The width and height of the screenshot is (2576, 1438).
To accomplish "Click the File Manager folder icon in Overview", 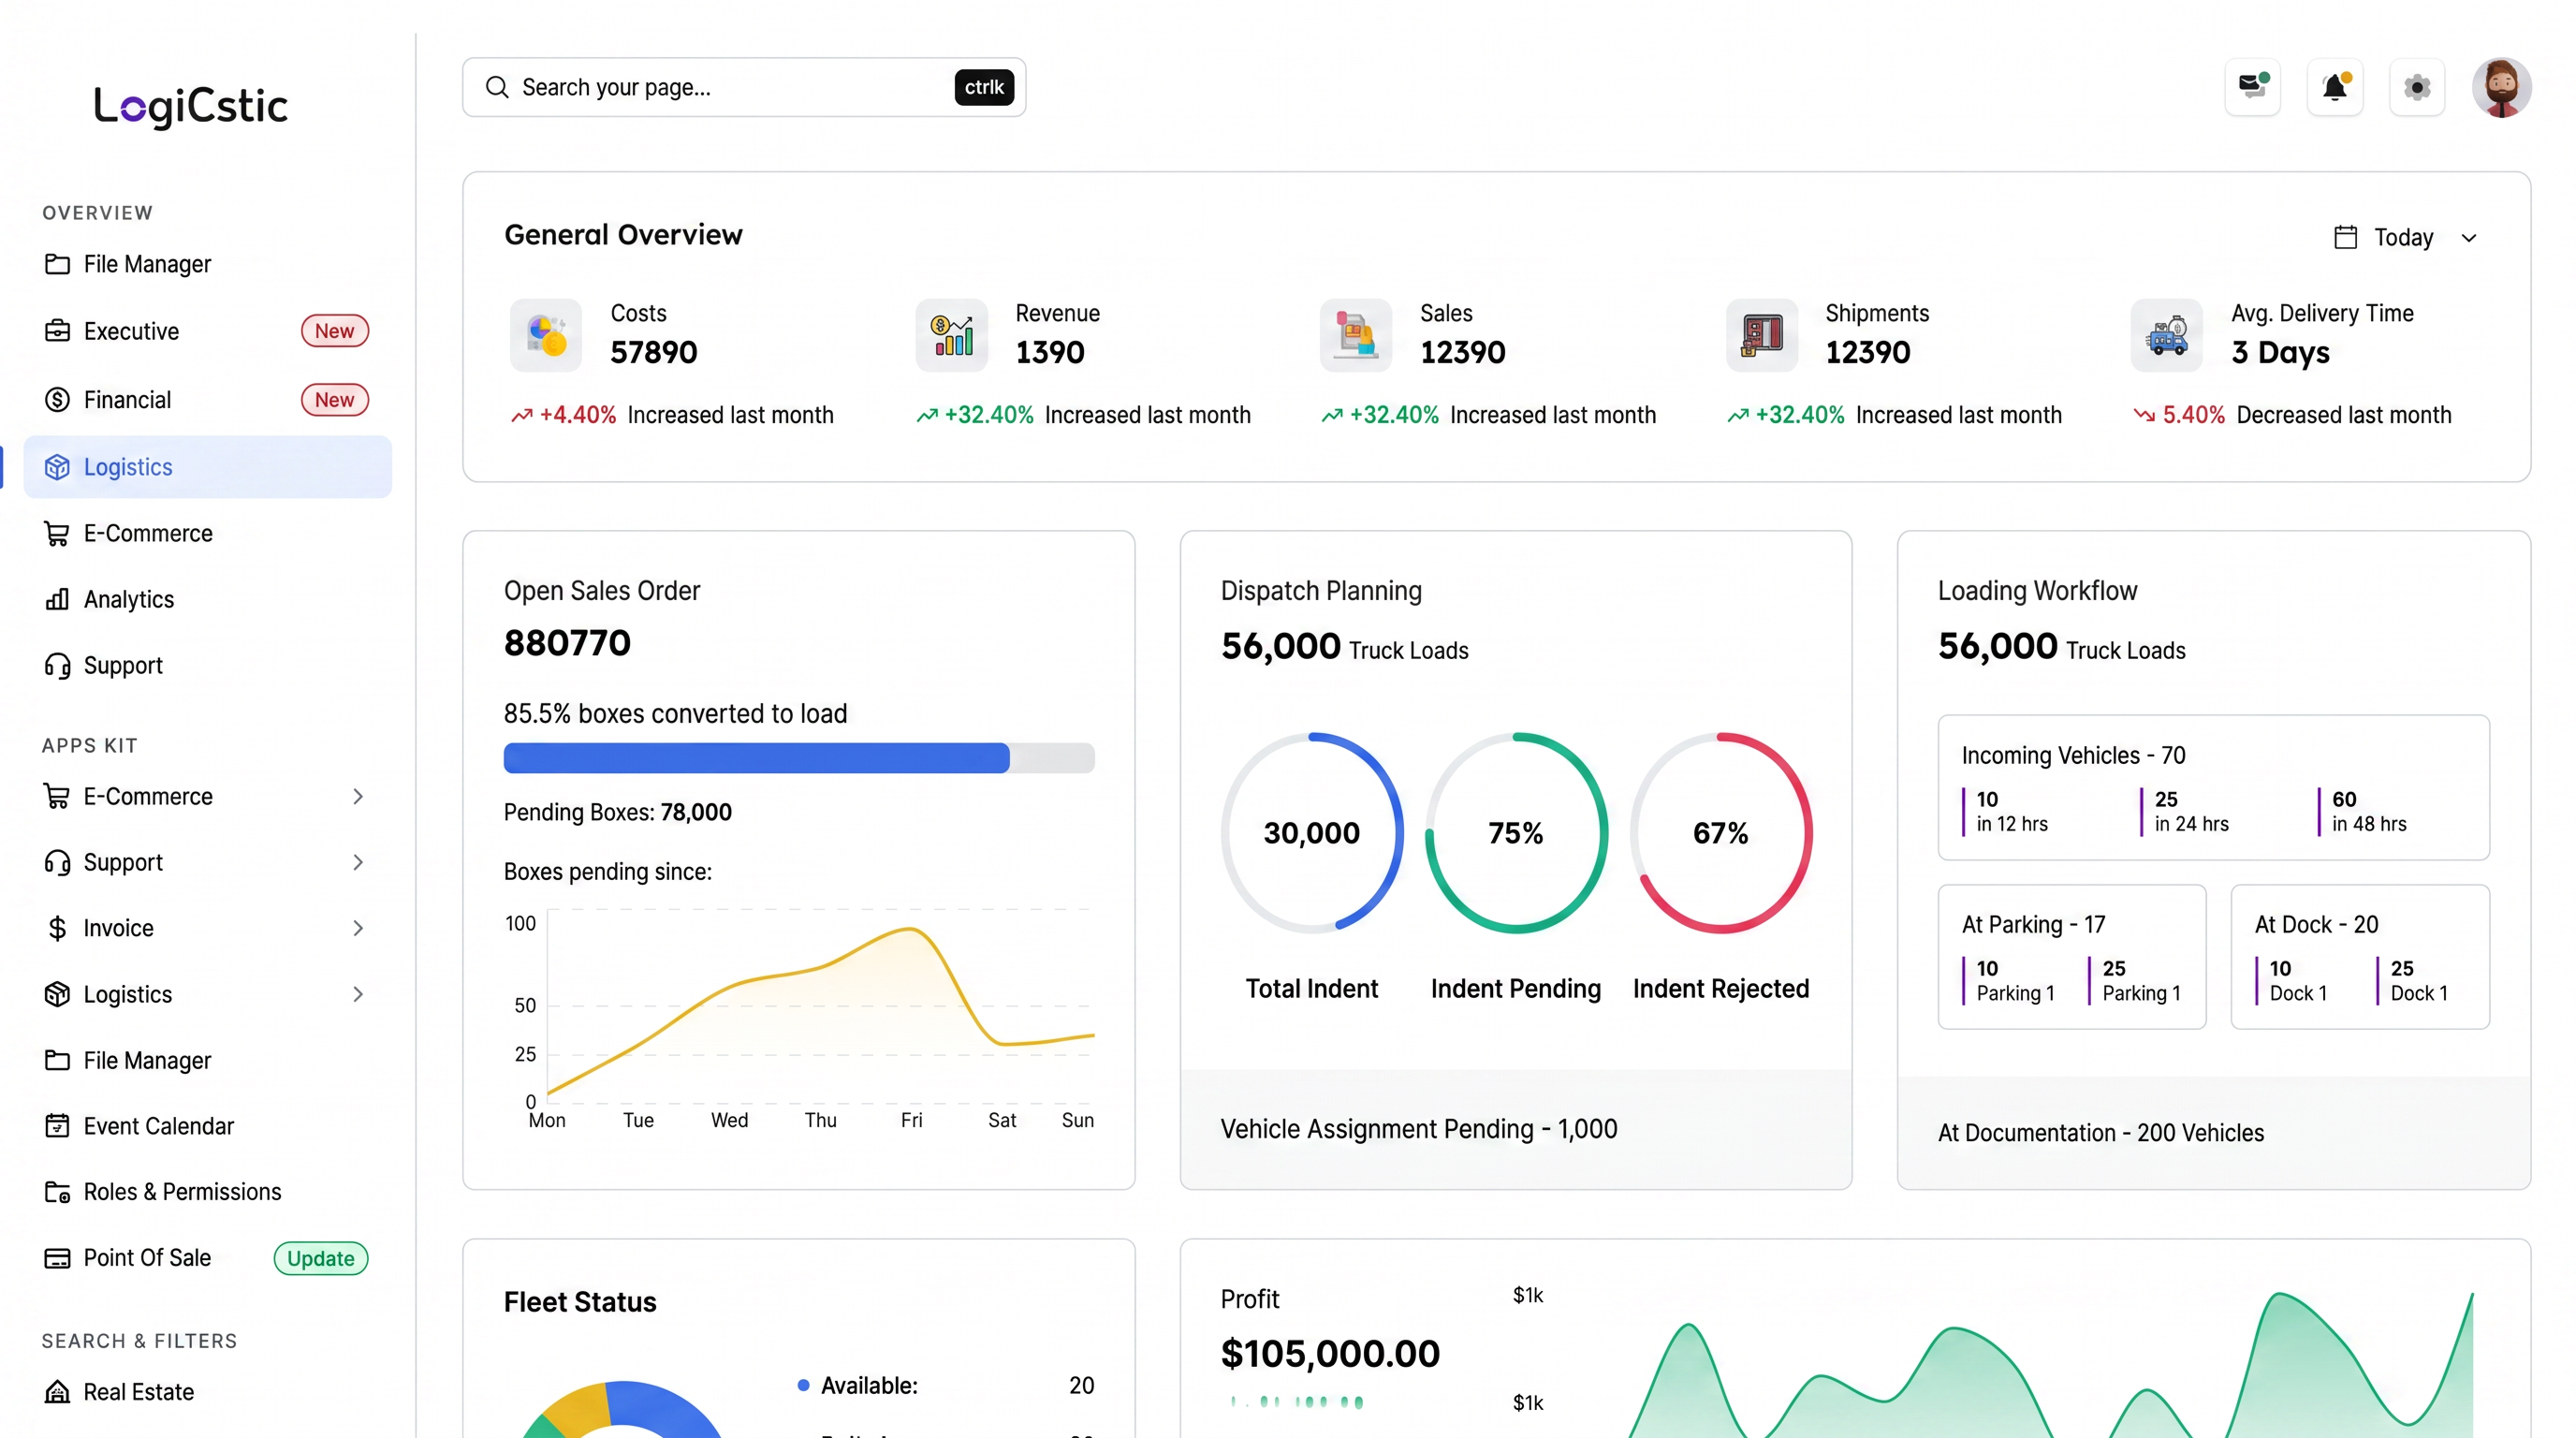I will [x=57, y=264].
